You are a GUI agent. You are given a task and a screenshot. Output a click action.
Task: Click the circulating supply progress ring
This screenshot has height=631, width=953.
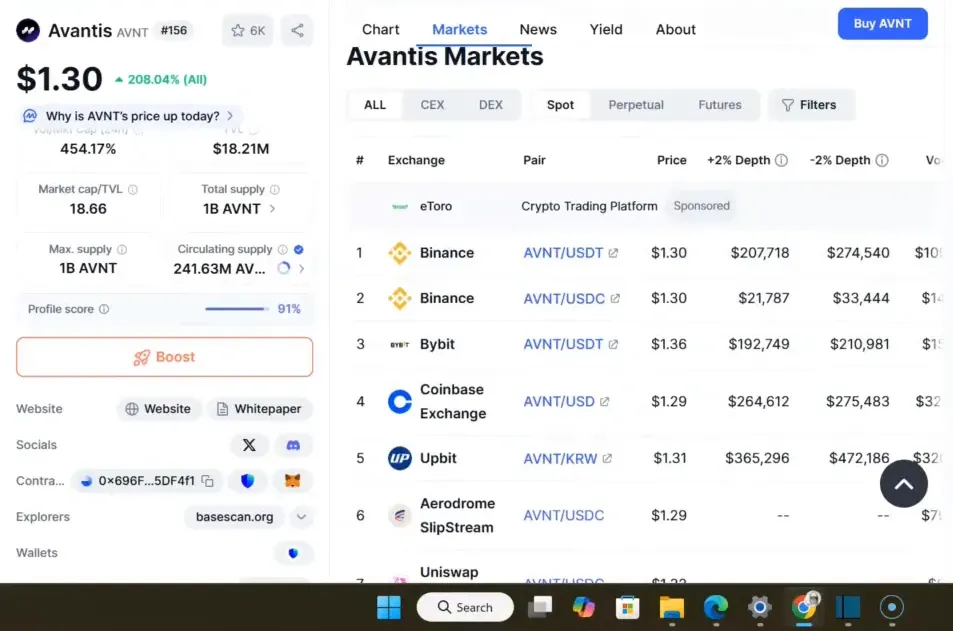tap(284, 268)
